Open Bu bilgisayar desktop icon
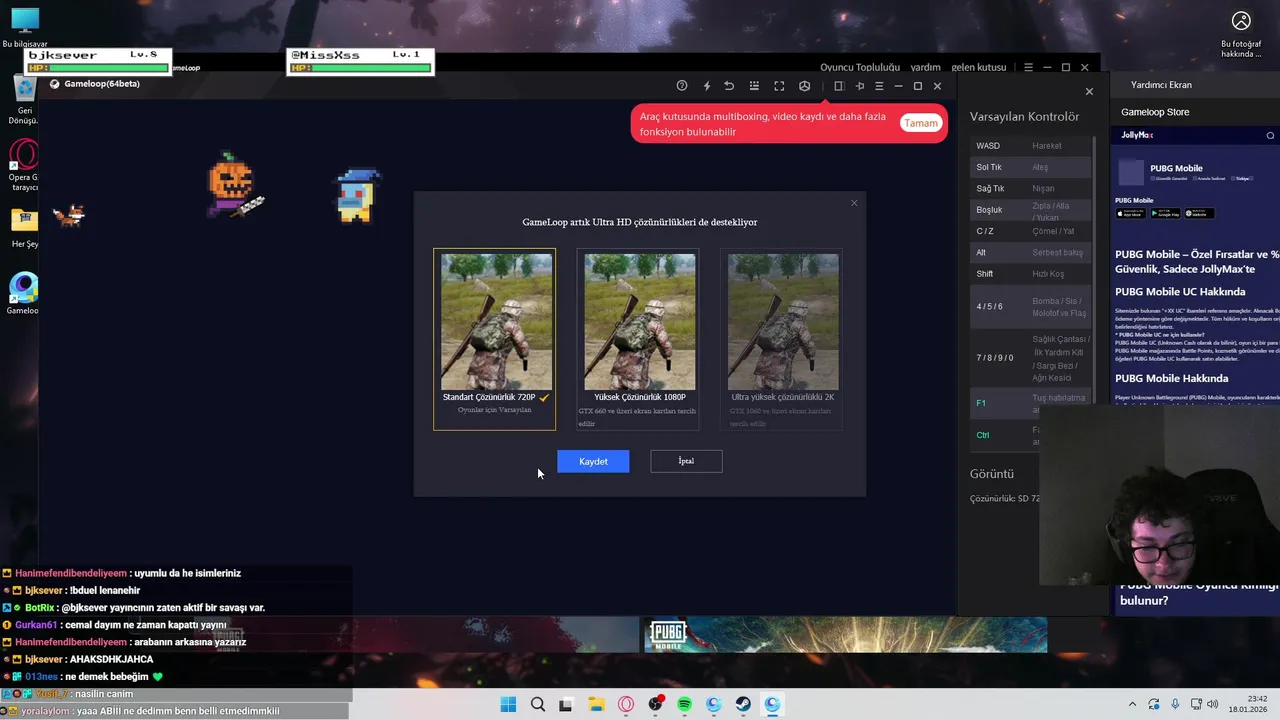 [x=24, y=28]
